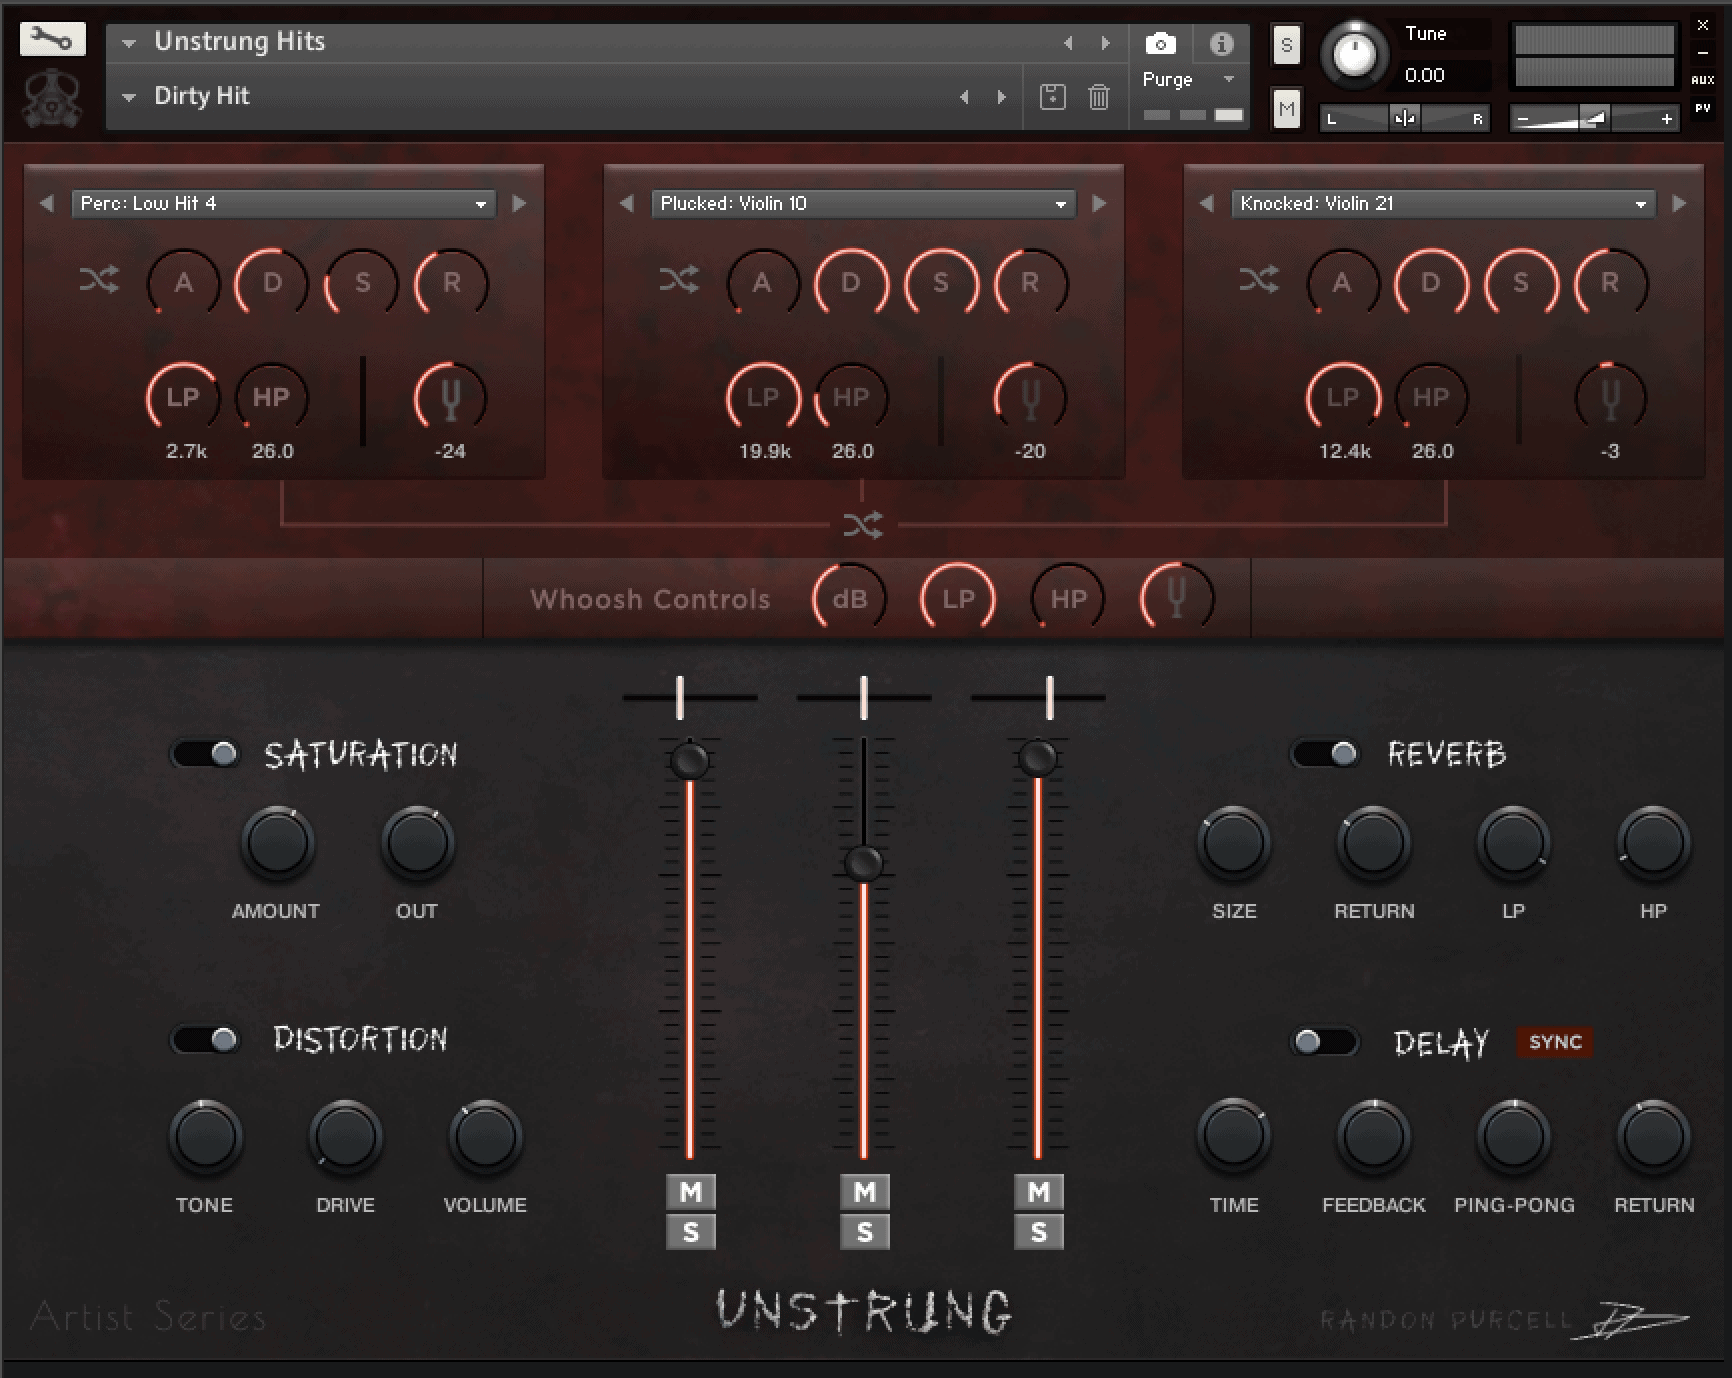Toggle the Delay SYNC button
Viewport: 1732px width, 1378px height.
coord(1555,1042)
